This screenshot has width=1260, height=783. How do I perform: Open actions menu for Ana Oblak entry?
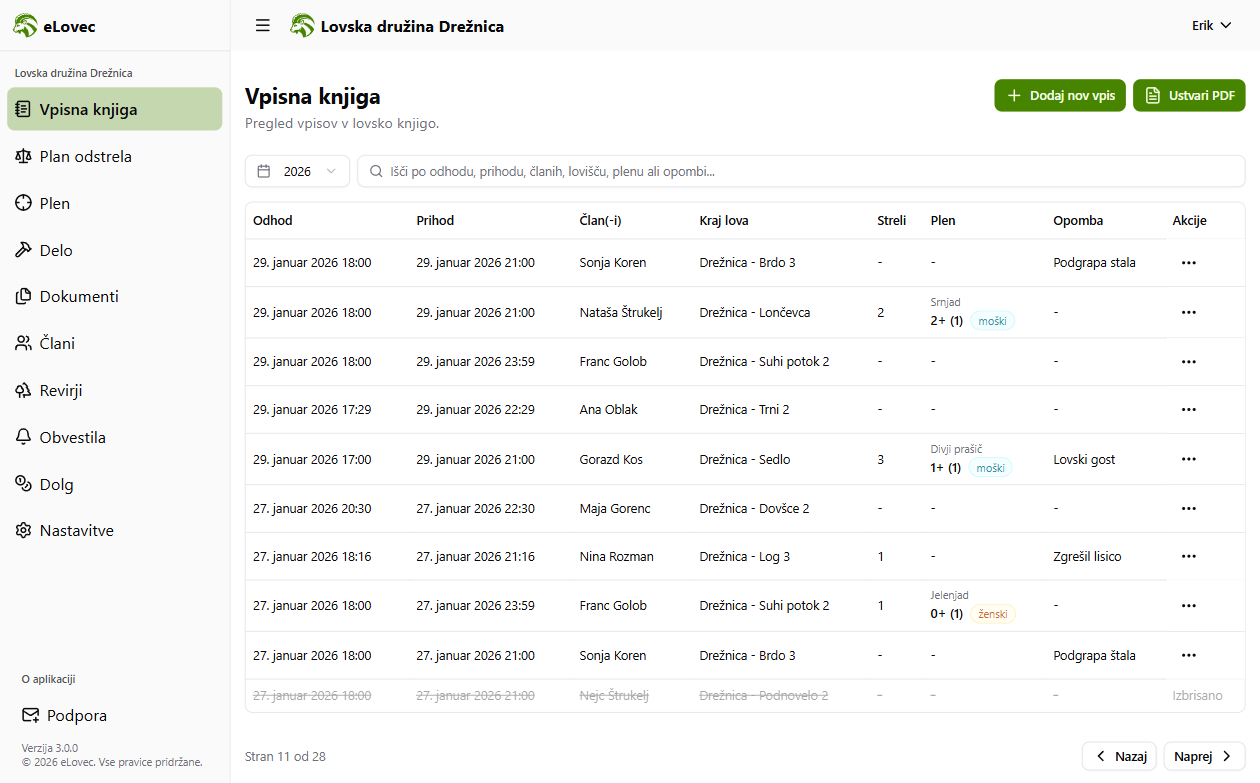click(1188, 409)
